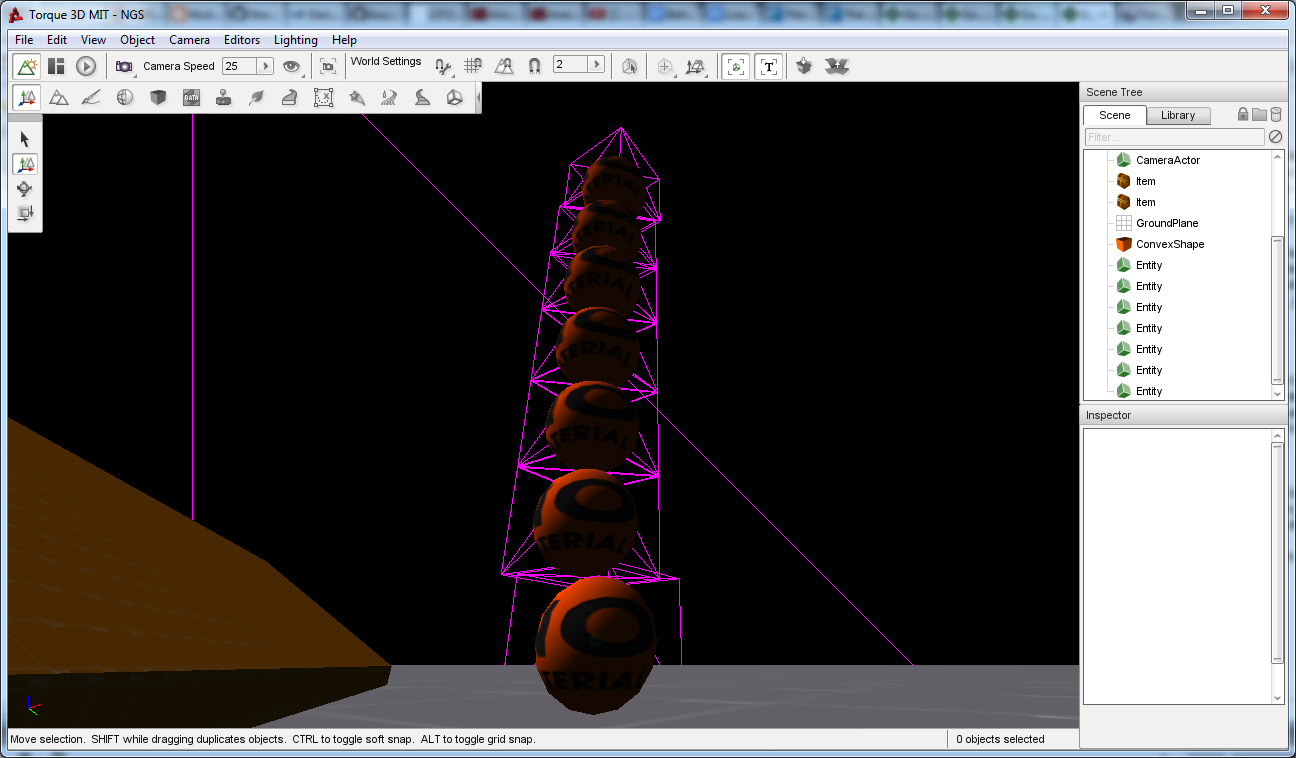Select the Object Editor axis-gizmo tool
Screen dimensions: 1296x758
[x=27, y=97]
